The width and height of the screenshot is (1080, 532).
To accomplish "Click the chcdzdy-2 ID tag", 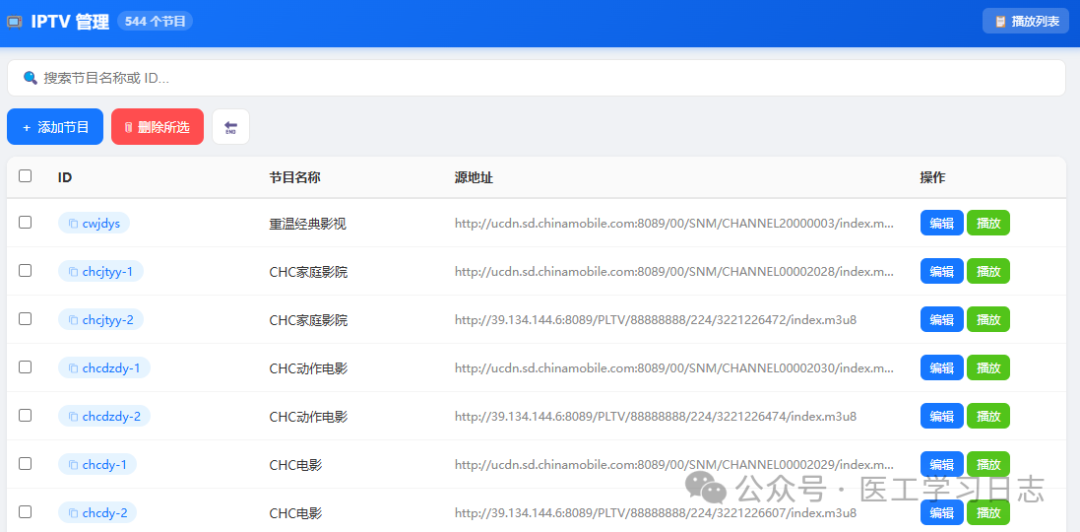I will (104, 416).
